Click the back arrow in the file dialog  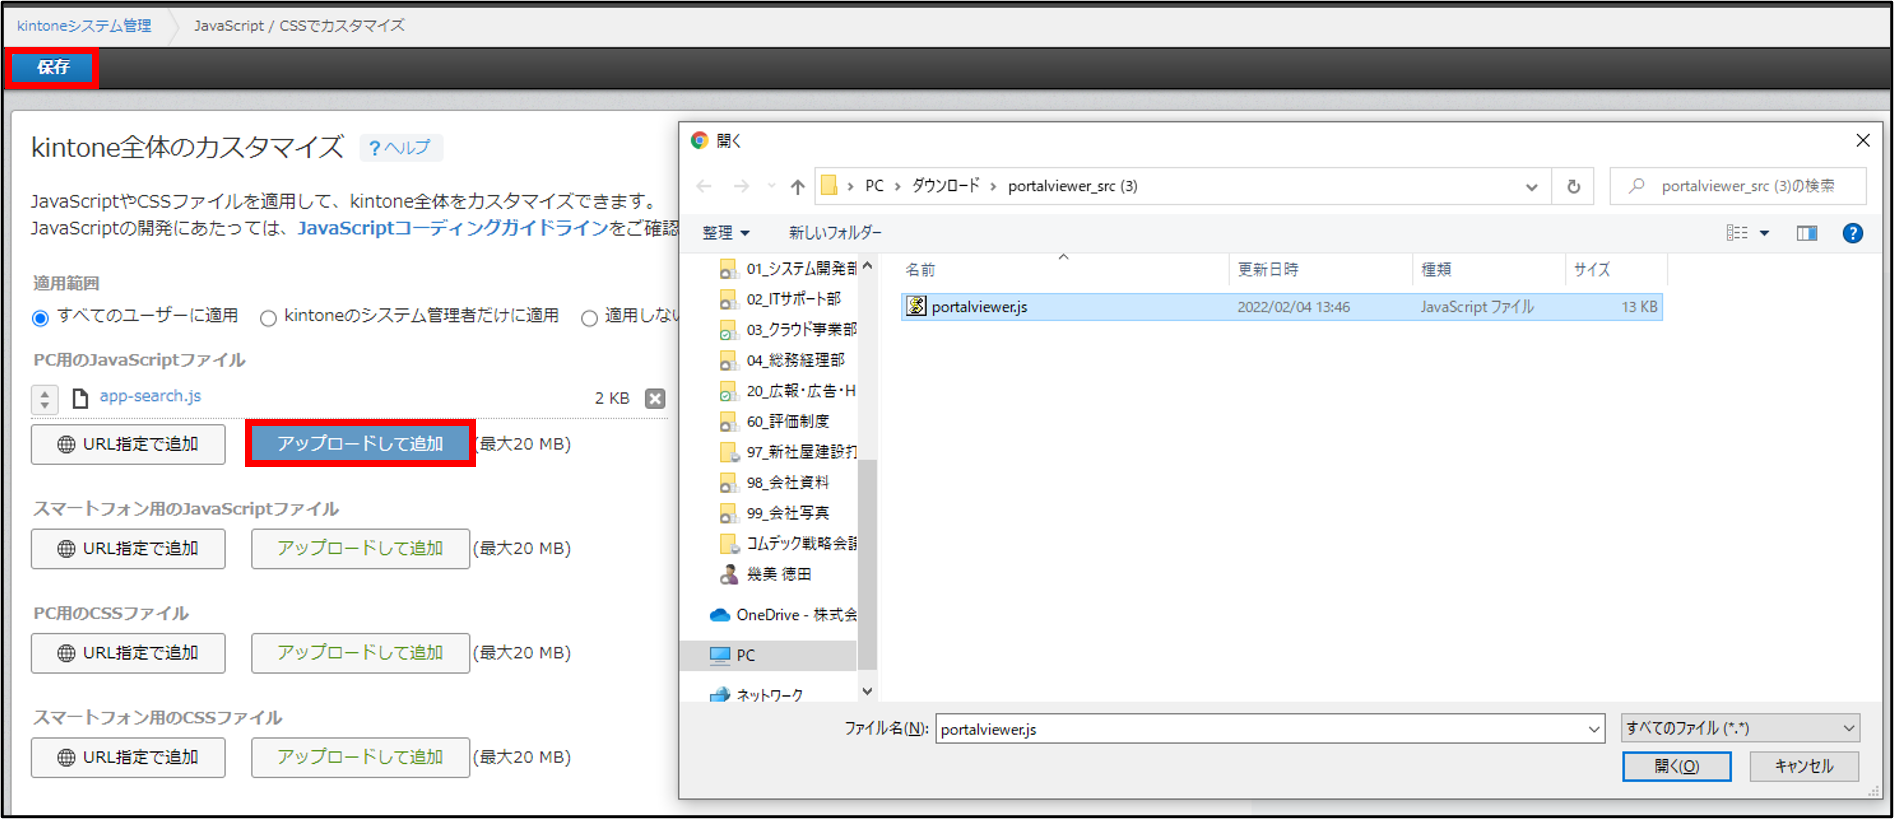pyautogui.click(x=704, y=186)
